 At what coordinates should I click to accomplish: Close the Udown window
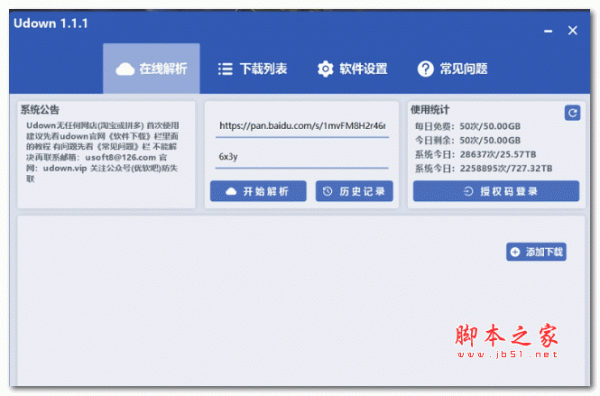(572, 31)
